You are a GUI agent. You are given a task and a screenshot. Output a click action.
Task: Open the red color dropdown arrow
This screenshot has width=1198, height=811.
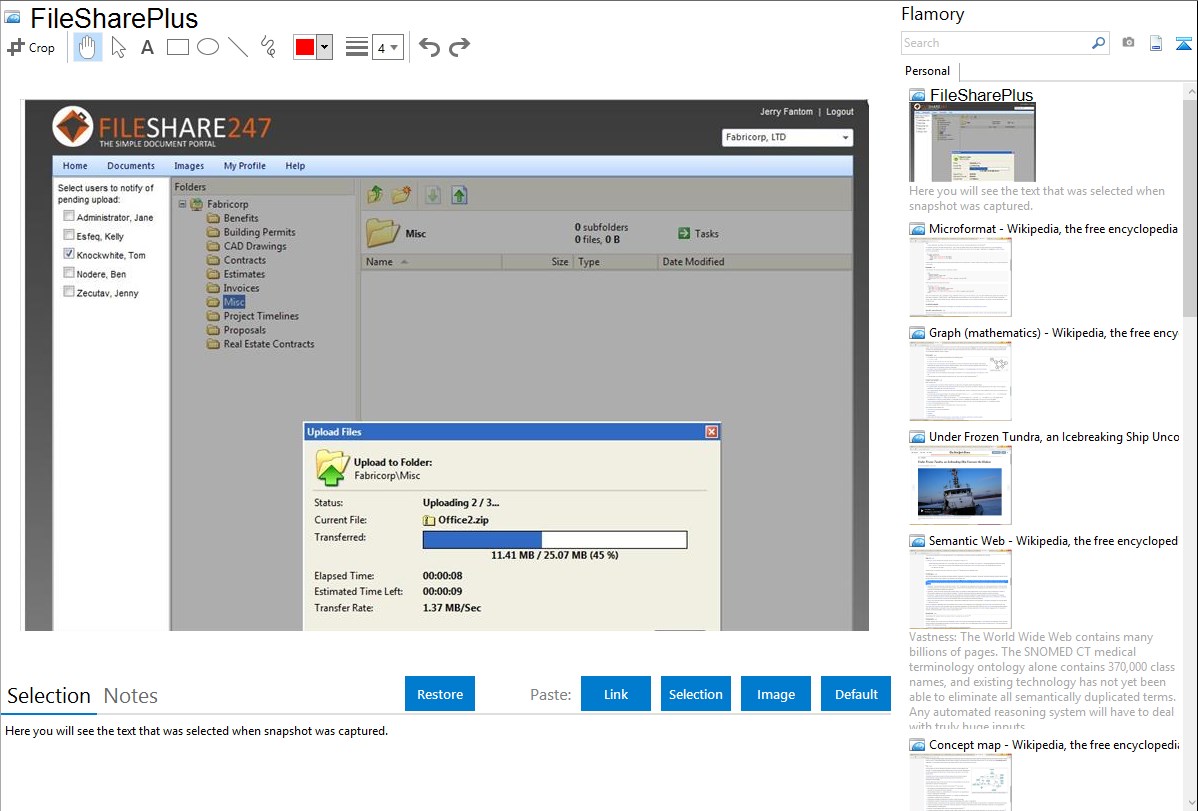click(x=324, y=47)
